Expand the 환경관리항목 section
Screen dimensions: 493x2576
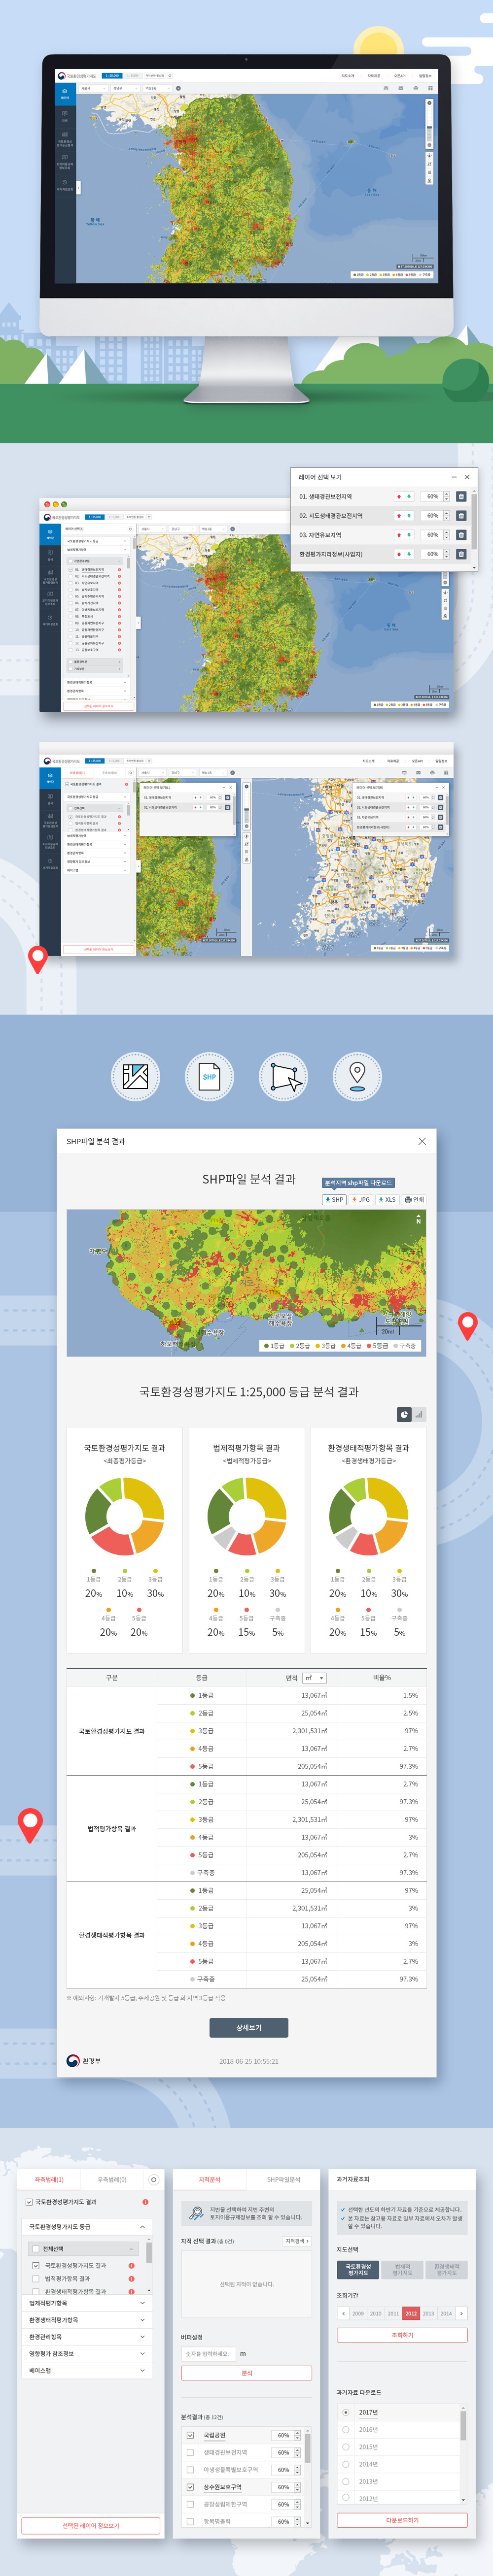point(88,2337)
